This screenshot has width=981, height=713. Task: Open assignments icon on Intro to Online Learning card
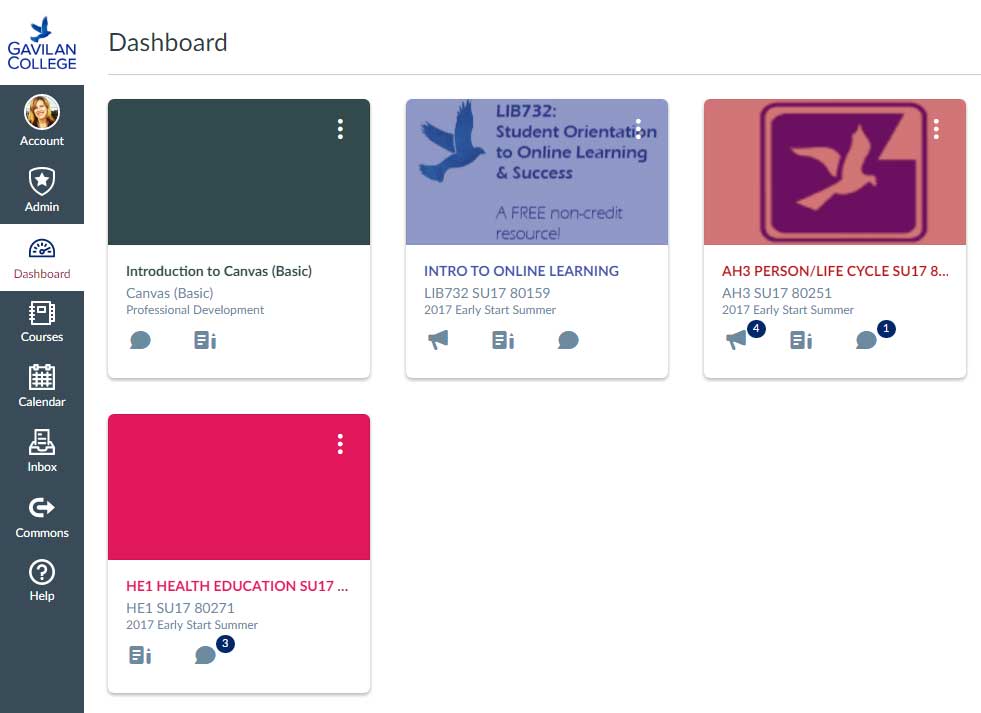[x=502, y=340]
